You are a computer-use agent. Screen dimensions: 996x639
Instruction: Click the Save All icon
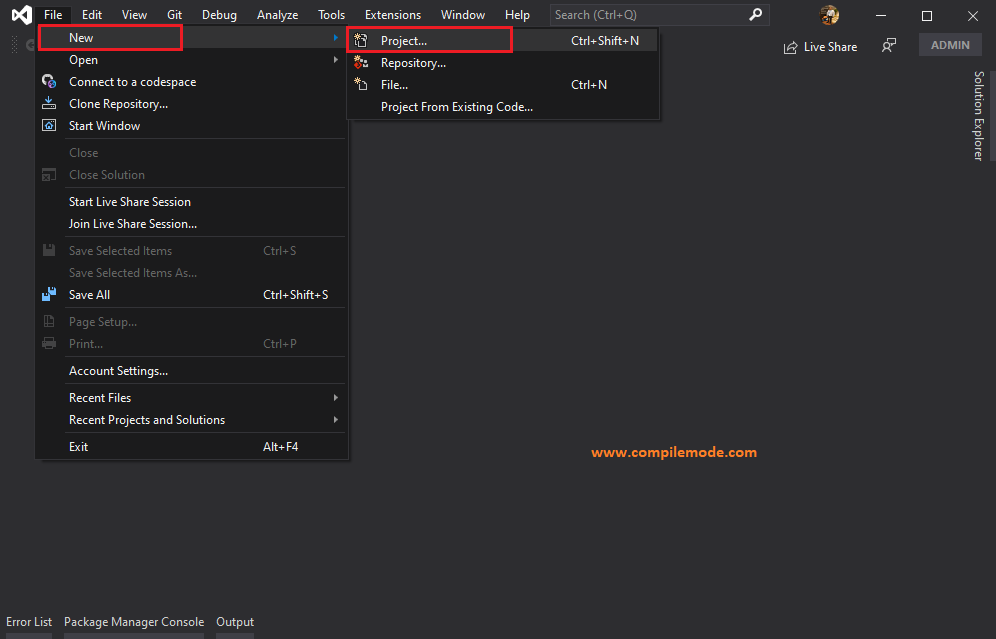[x=49, y=294]
